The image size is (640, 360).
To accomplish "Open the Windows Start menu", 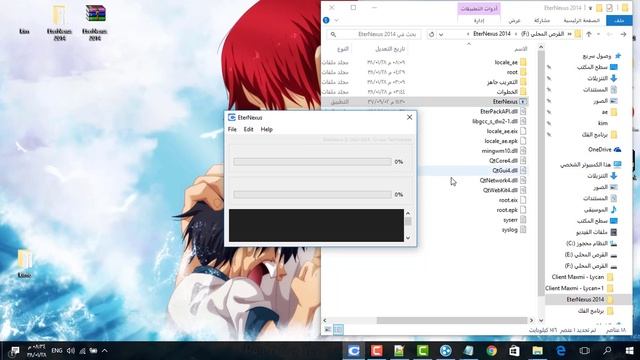I will 629,351.
